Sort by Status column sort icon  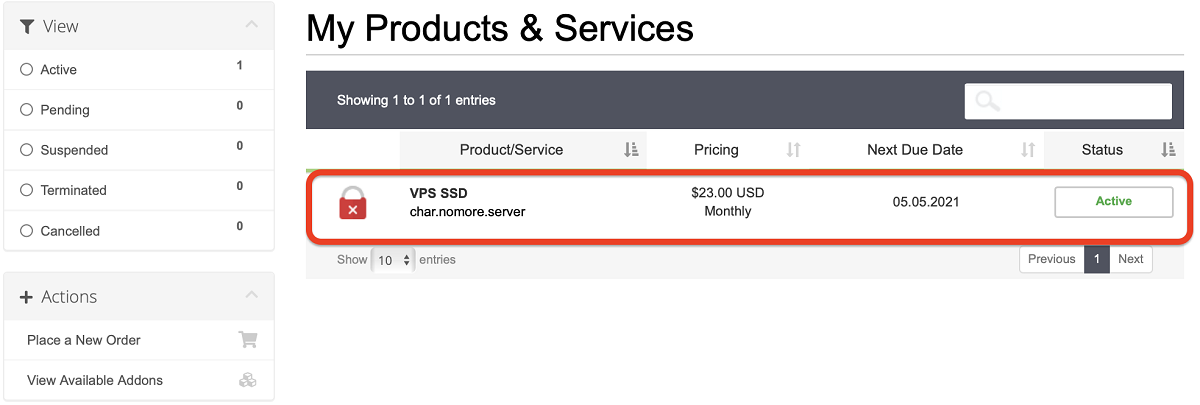1168,150
